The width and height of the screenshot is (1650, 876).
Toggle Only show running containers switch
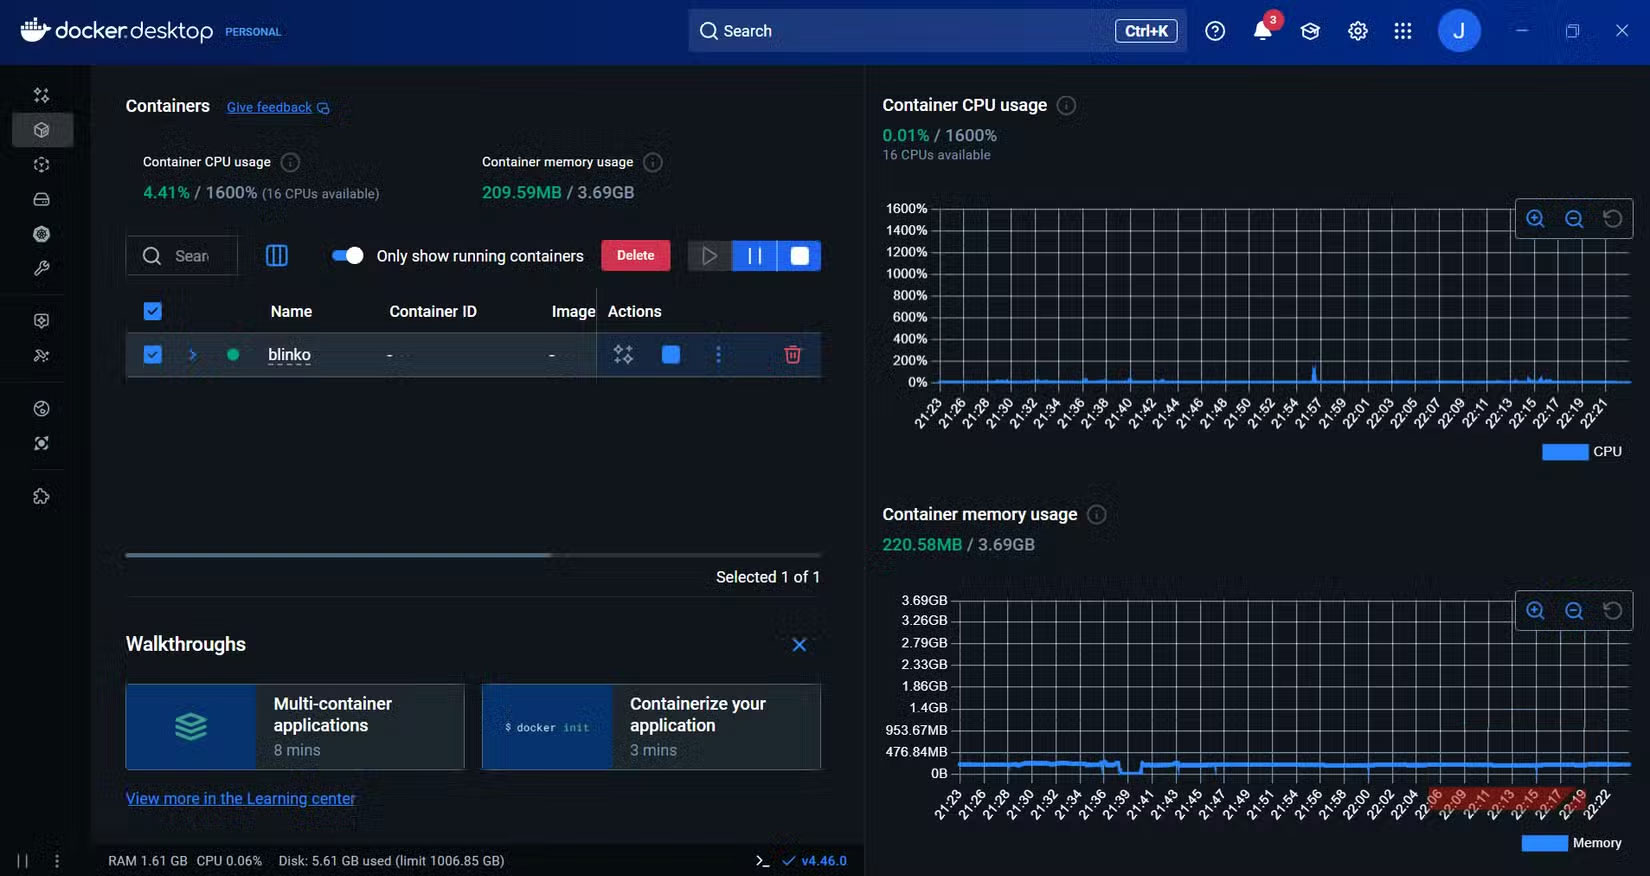click(x=347, y=256)
